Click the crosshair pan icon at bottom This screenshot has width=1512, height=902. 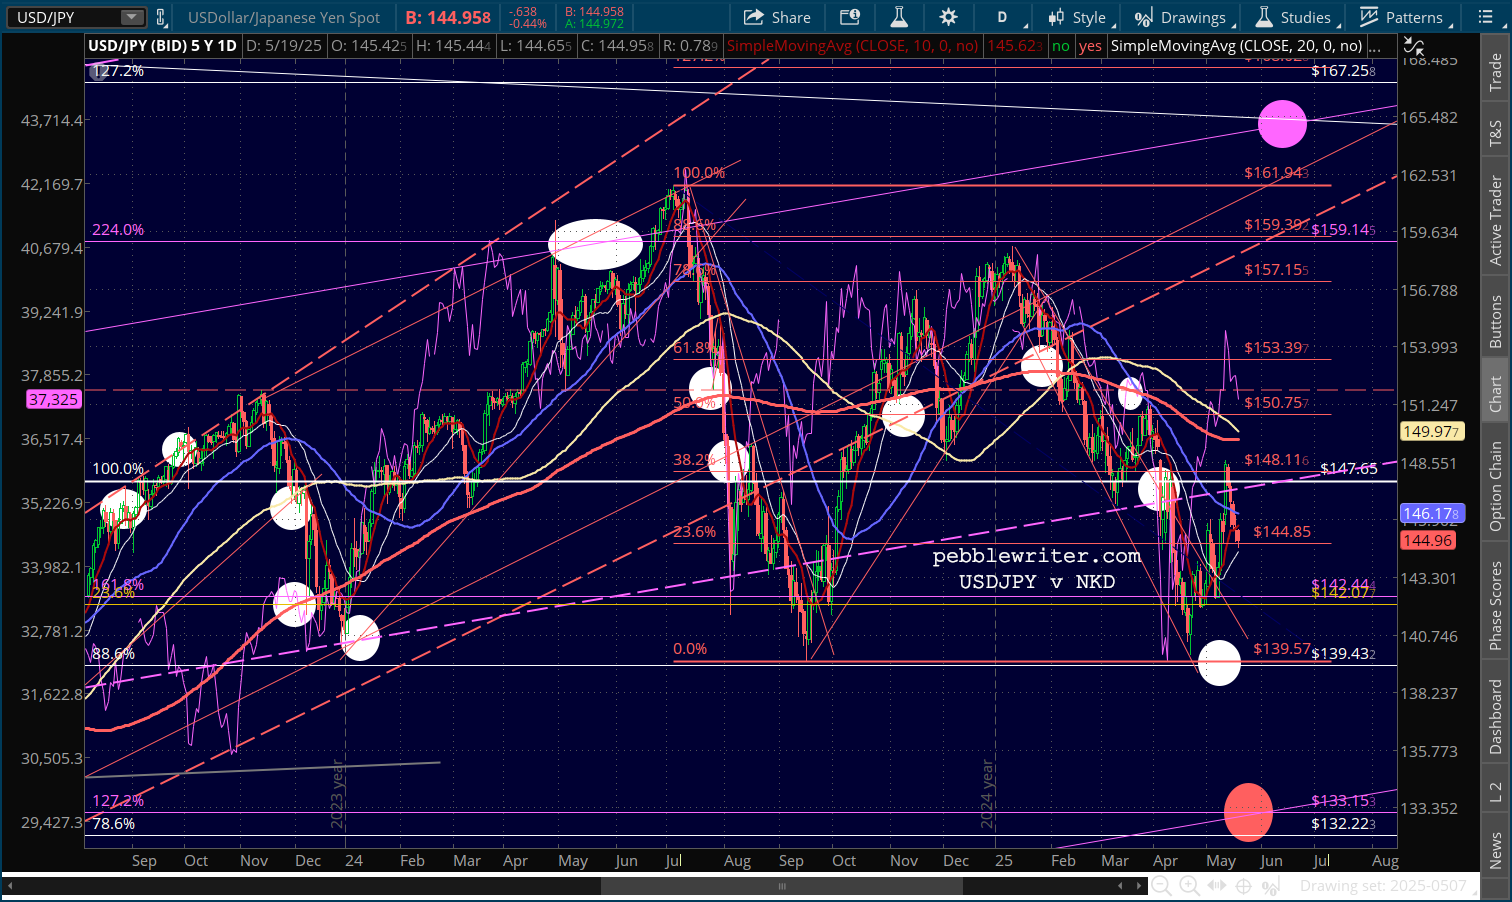(x=1243, y=886)
